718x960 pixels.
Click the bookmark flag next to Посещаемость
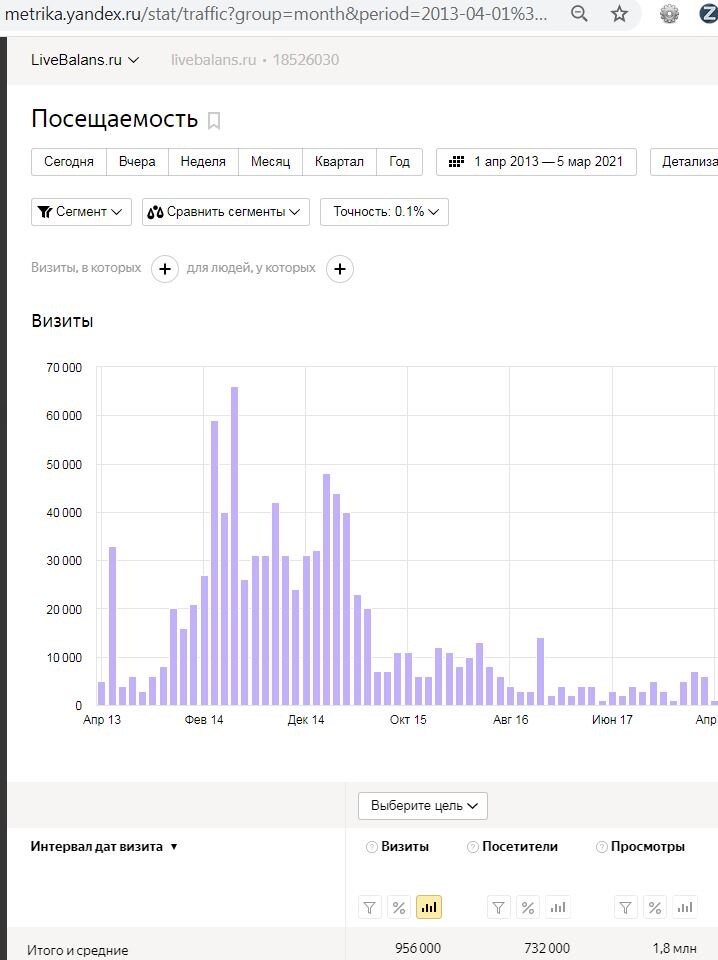(x=214, y=121)
